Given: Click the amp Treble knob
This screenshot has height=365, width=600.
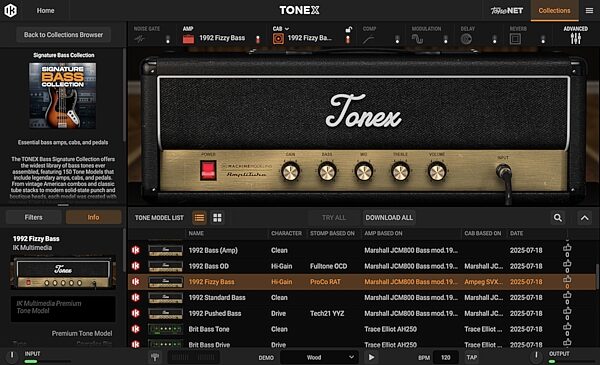Looking at the screenshot, I should click(x=400, y=172).
